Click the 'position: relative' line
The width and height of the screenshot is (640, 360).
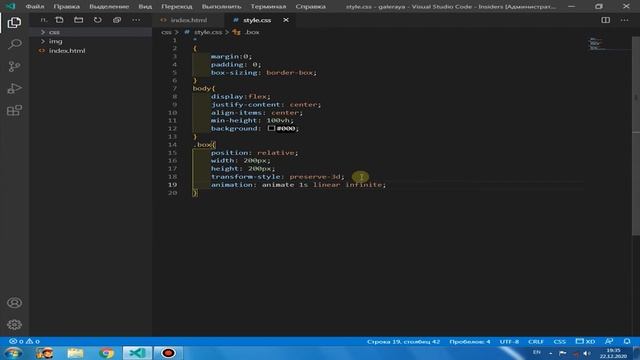pyautogui.click(x=254, y=153)
